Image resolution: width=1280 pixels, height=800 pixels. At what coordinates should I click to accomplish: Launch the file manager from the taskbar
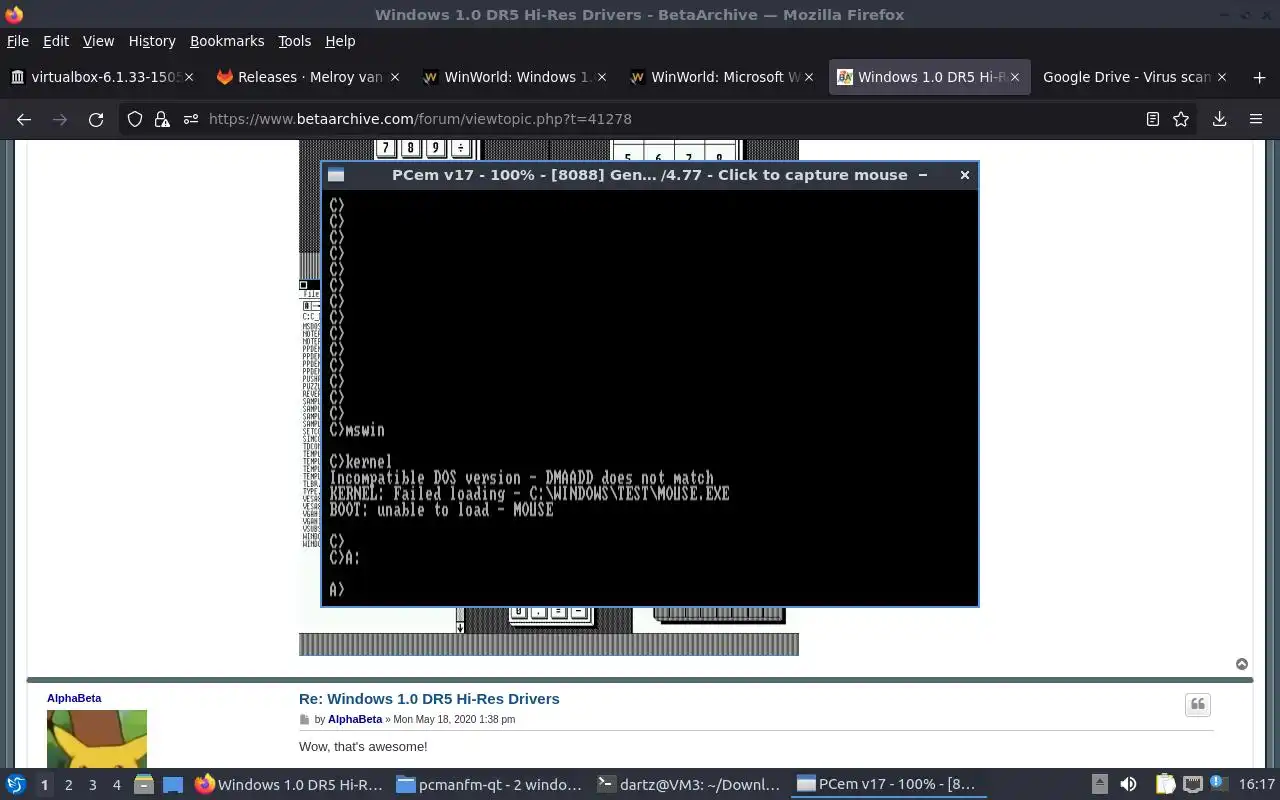[x=144, y=784]
